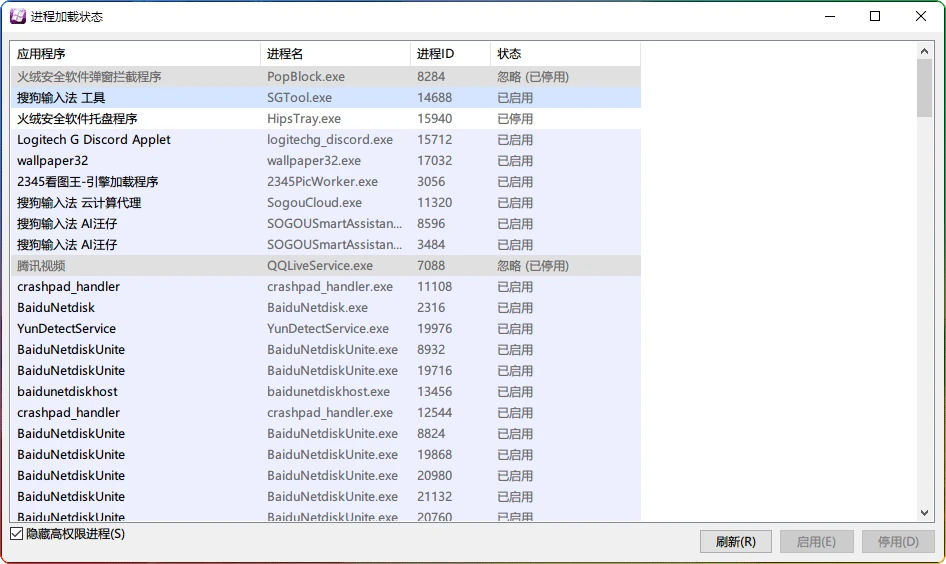The width and height of the screenshot is (946, 564).
Task: Select the 火绒安全软件托盘程序 row
Action: pyautogui.click(x=326, y=119)
